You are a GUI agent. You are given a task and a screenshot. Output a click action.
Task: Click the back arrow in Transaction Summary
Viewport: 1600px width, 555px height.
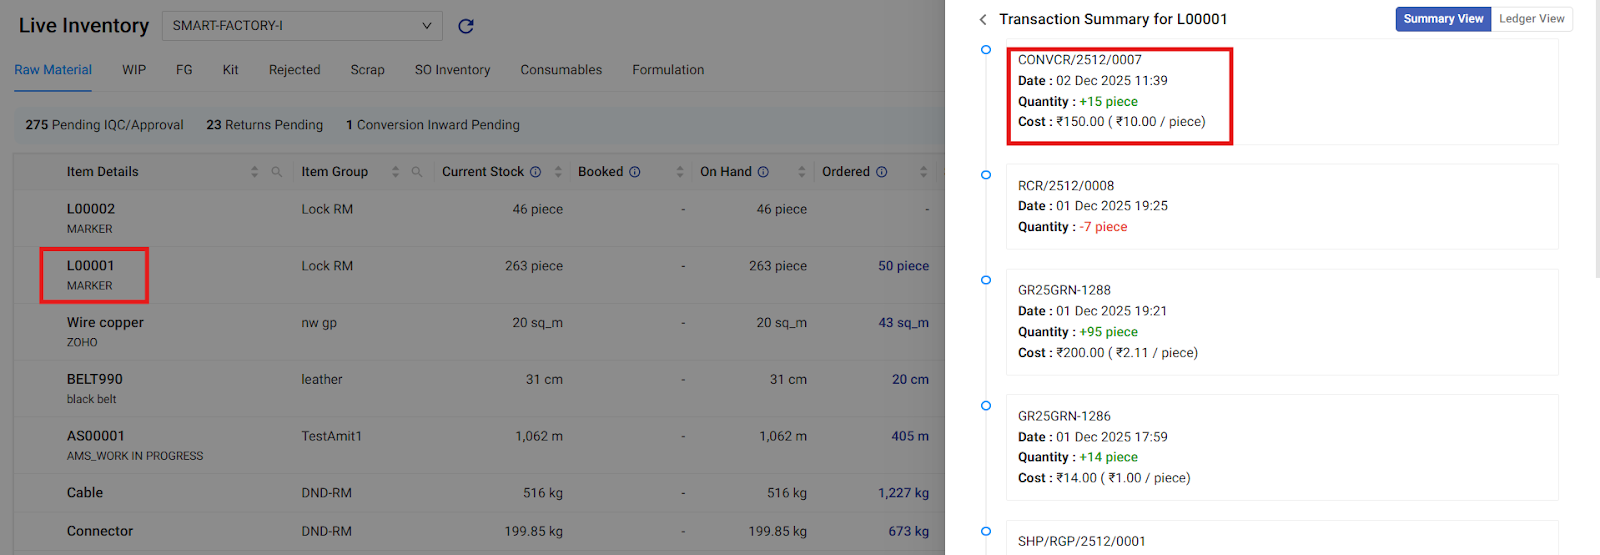click(983, 20)
